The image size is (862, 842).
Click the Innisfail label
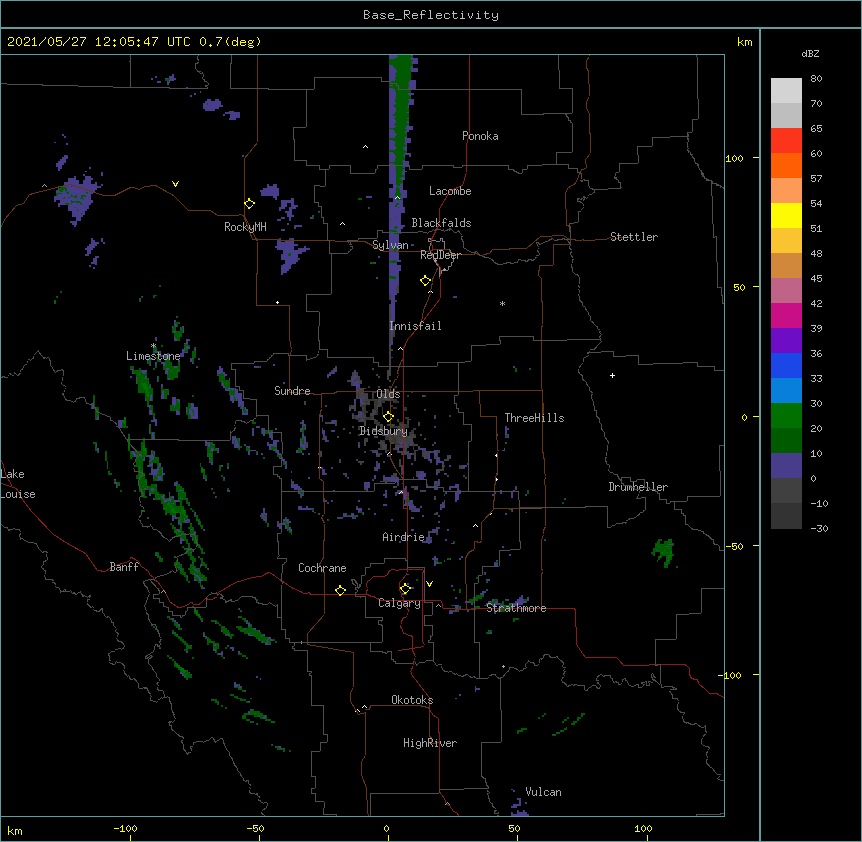pos(415,326)
